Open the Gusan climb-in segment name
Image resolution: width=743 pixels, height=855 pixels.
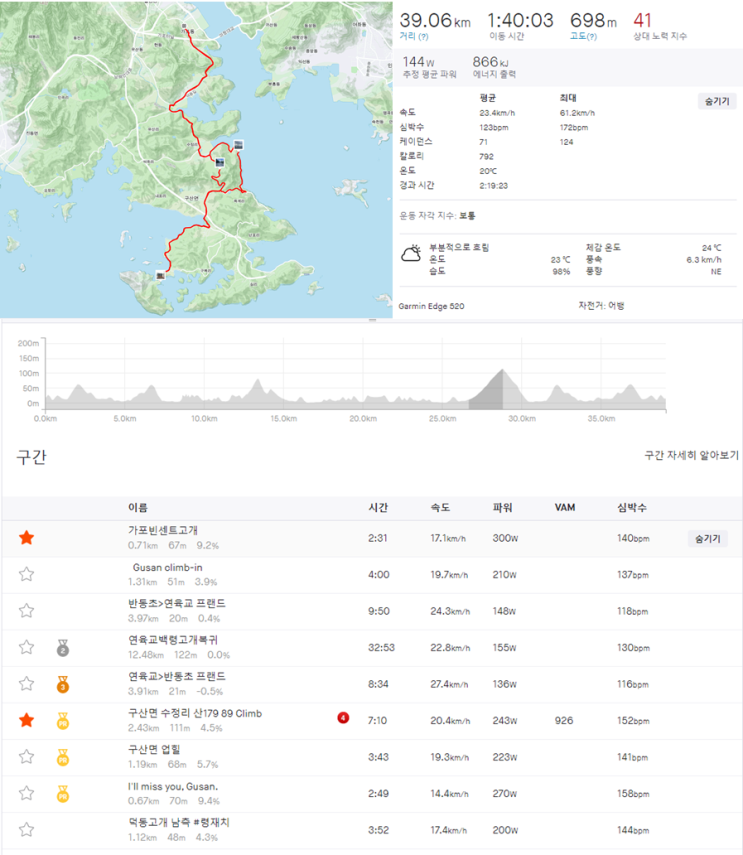pyautogui.click(x=167, y=567)
